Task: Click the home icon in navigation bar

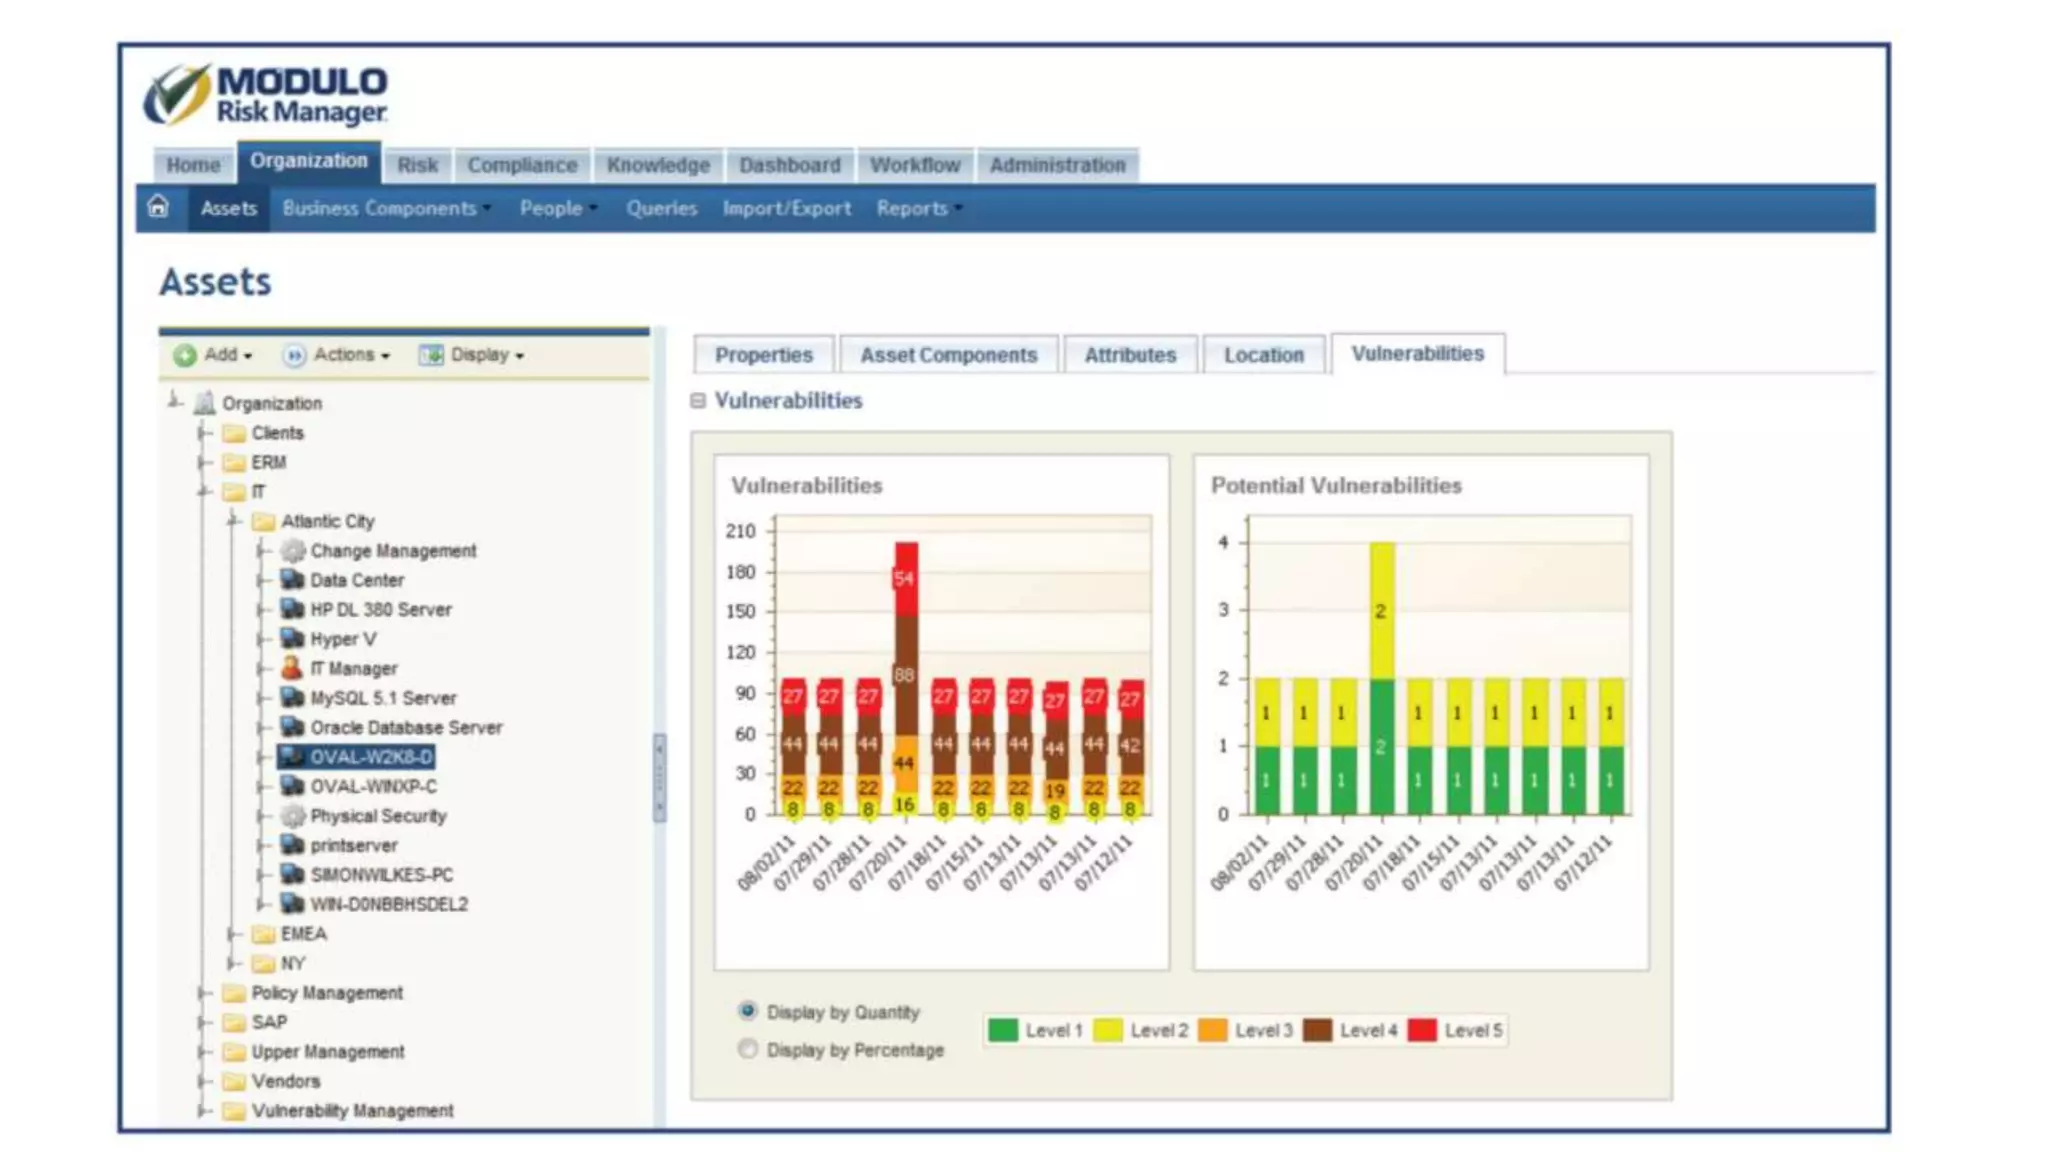Action: coord(158,207)
